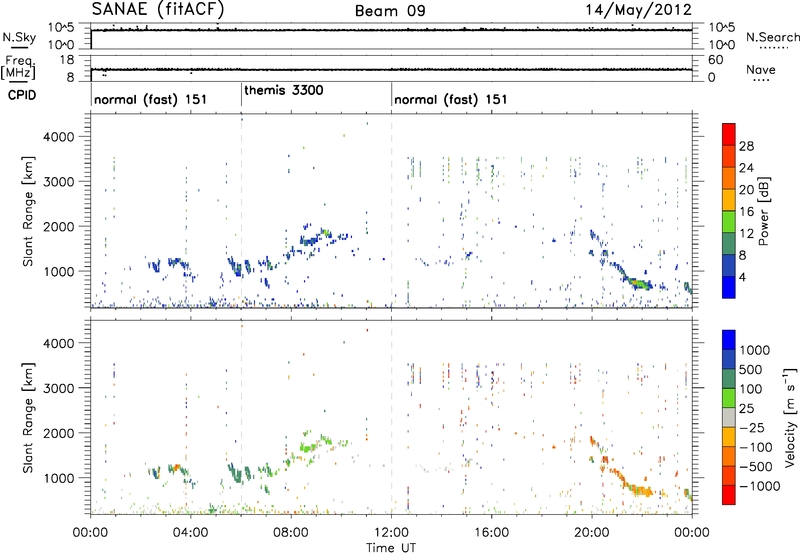This screenshot has height=554, width=800.
Task: Click normal (fast) 151 label preceding themis 3300
Action: coord(151,99)
